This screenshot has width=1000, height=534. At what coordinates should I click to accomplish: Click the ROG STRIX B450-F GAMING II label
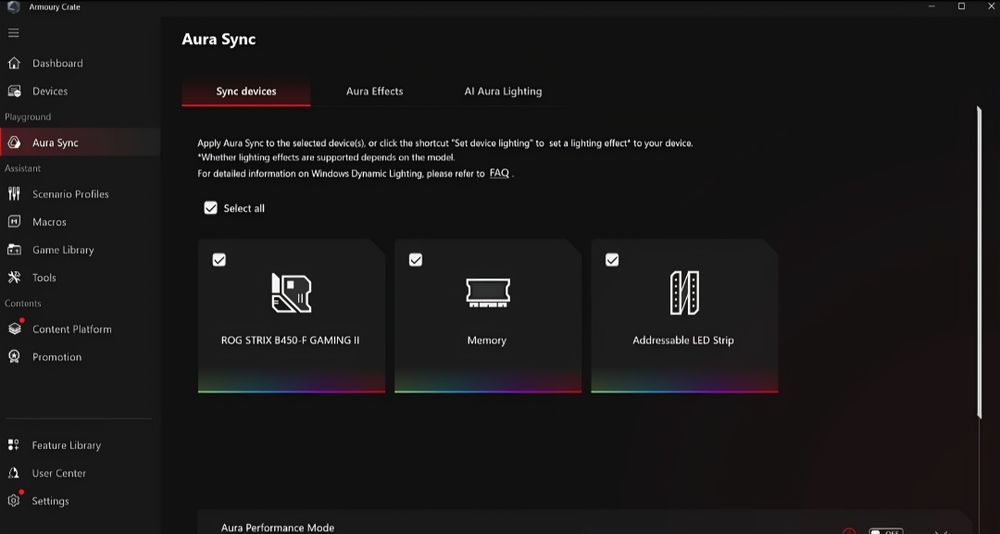pyautogui.click(x=290, y=340)
